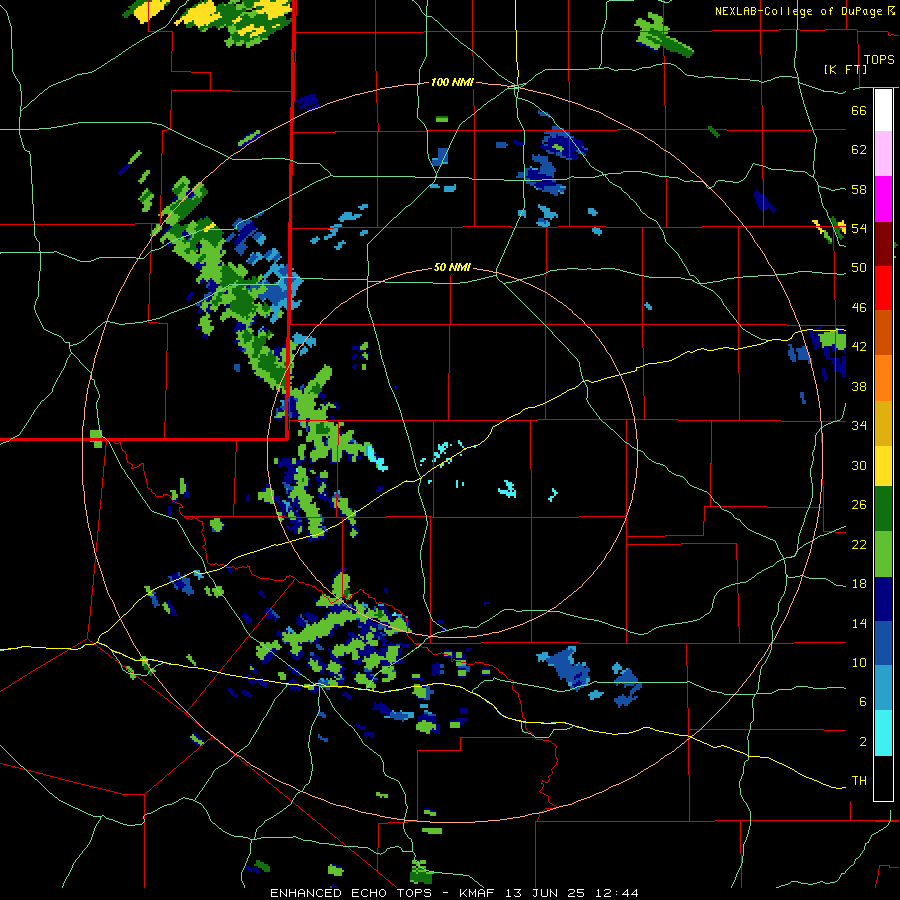Click the white swatch in the tops legend
Image resolution: width=900 pixels, height=900 pixels.
point(883,110)
